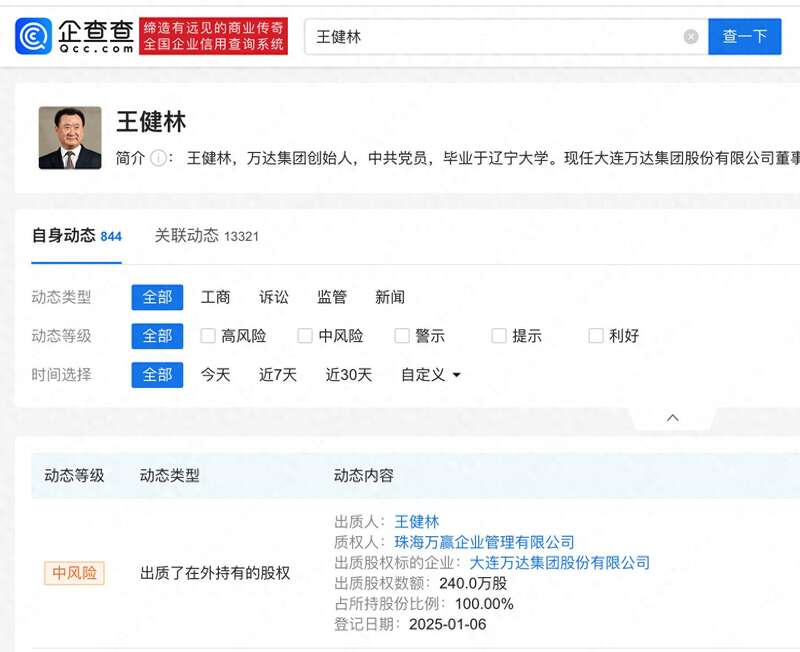Open the 珠海万赢企业管理有限公司 link

coord(484,542)
